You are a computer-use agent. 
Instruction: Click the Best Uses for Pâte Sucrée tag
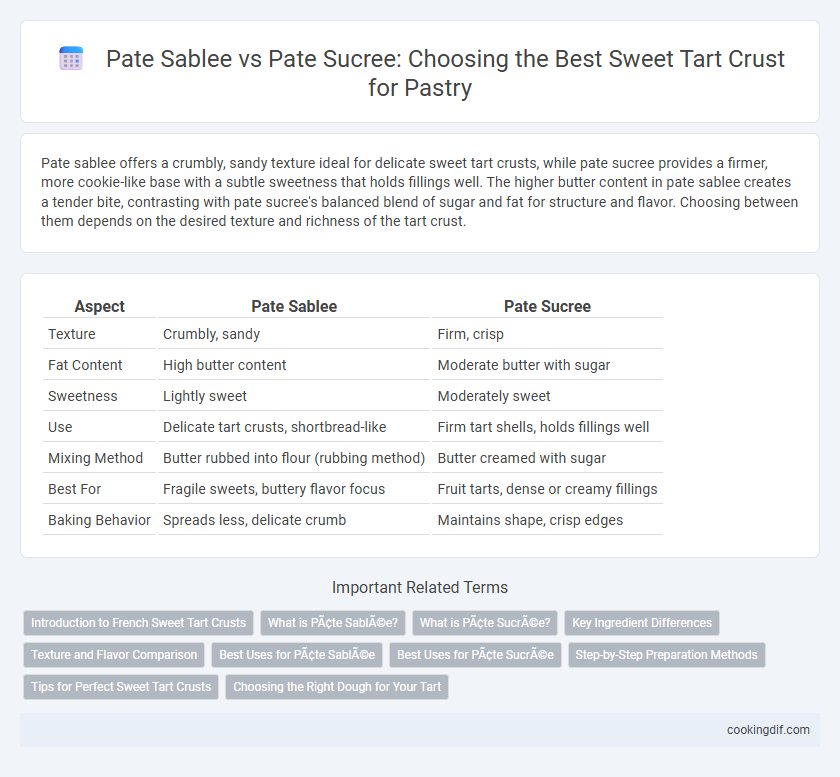pyautogui.click(x=475, y=655)
